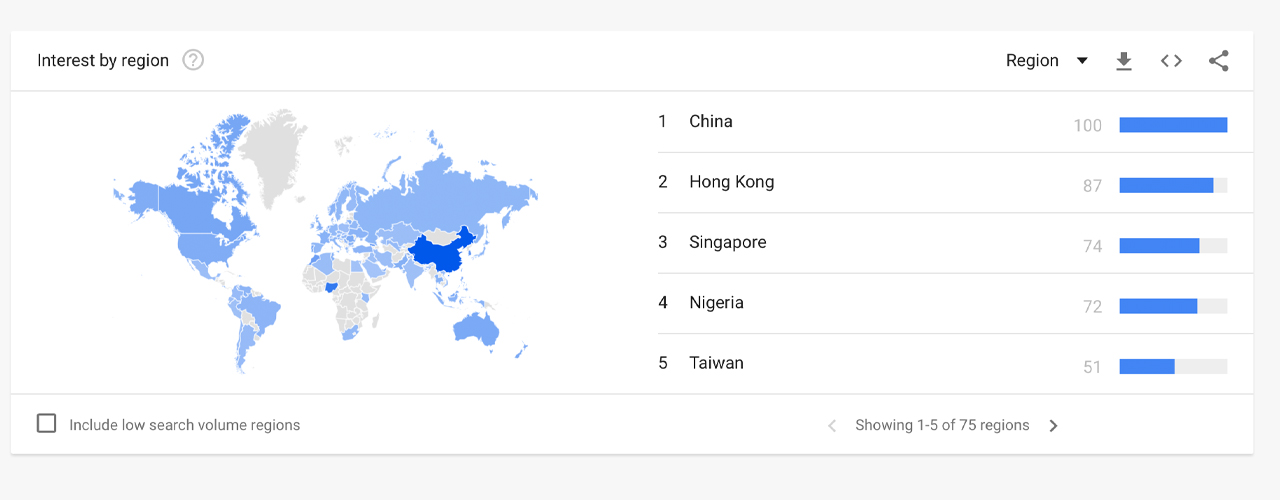Viewport: 1280px width, 500px height.
Task: Click Taiwan's interest bar at 51
Action: click(x=1147, y=367)
